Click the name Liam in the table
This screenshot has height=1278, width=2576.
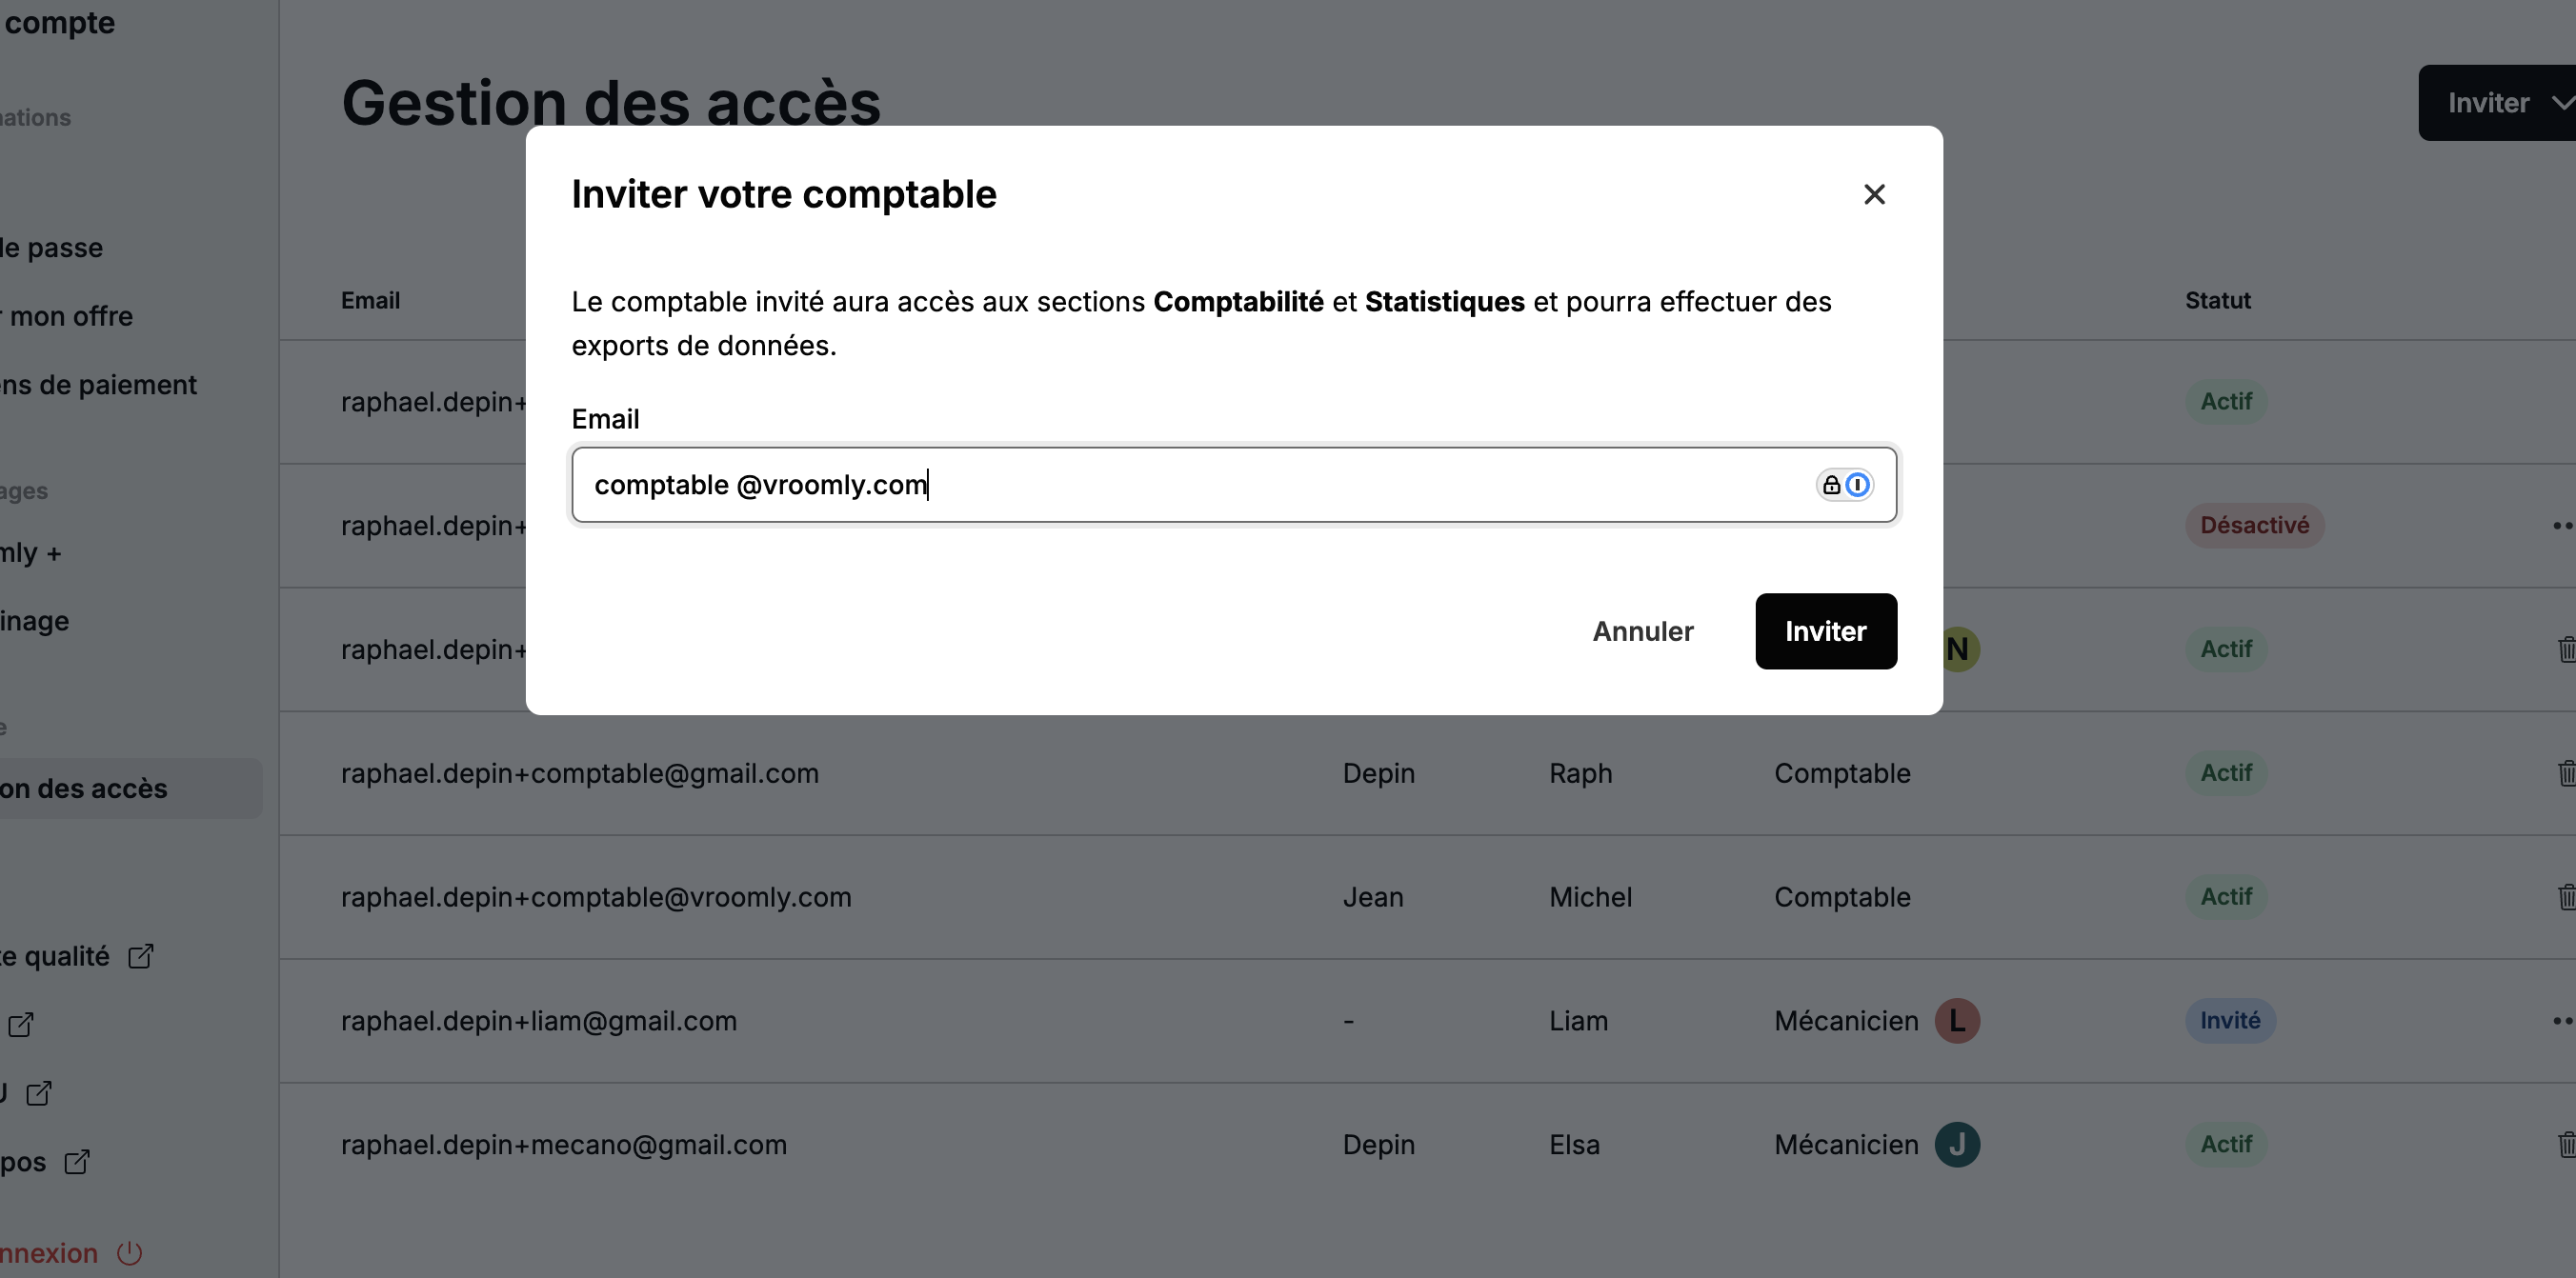(1578, 1021)
